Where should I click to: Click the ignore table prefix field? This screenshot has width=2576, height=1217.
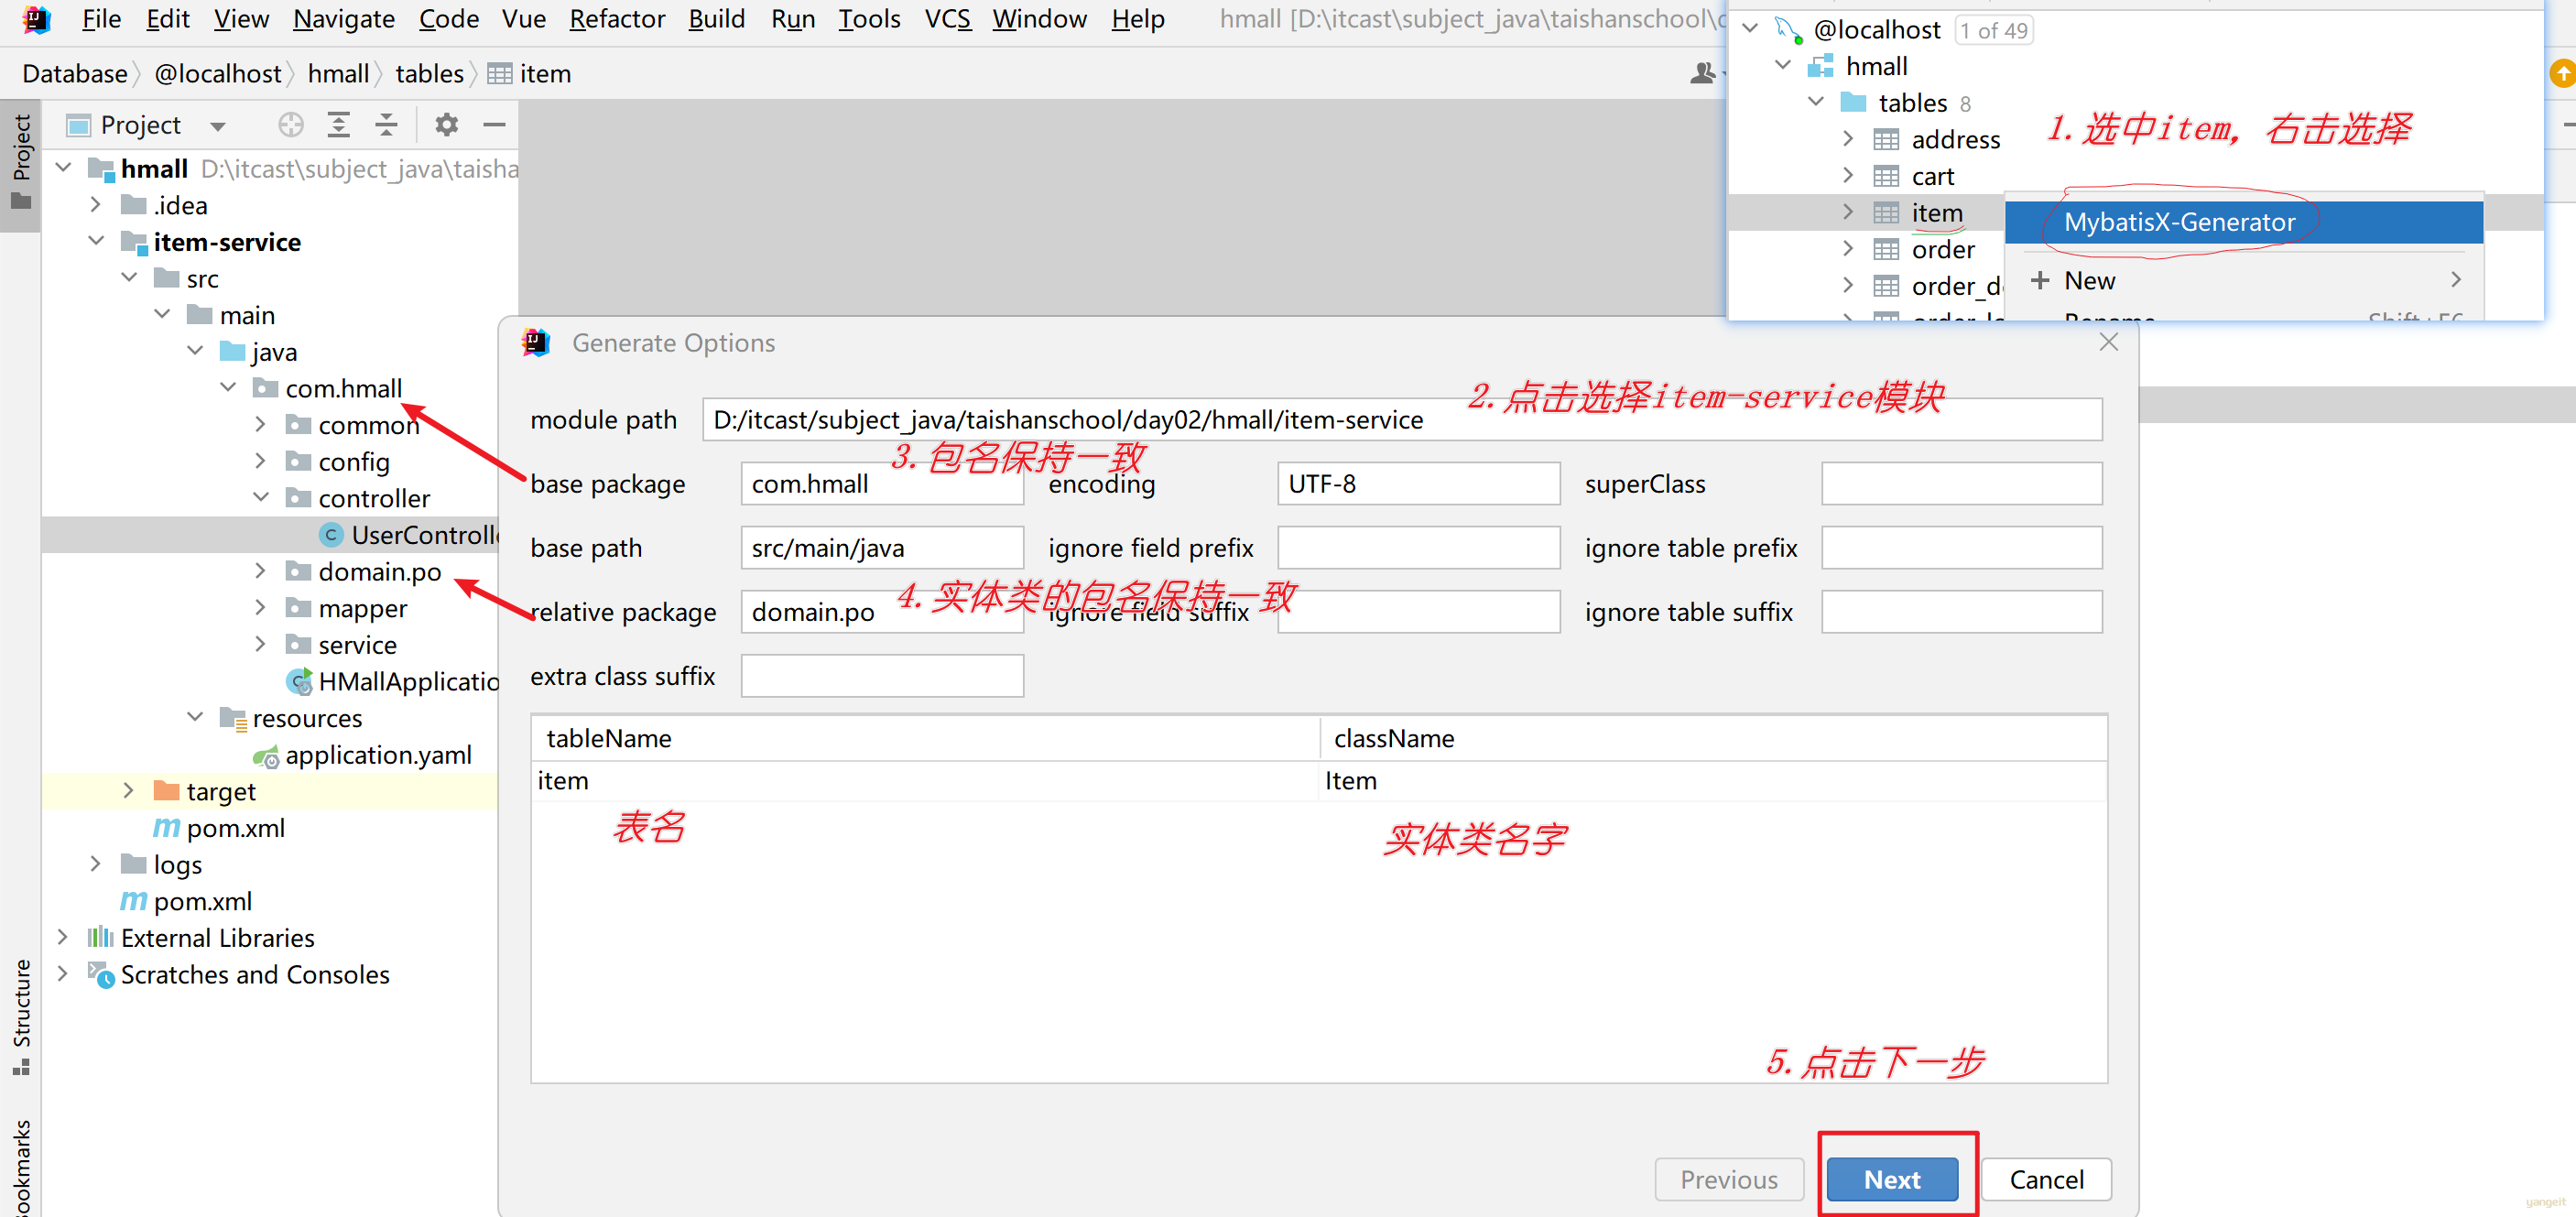(x=1961, y=548)
